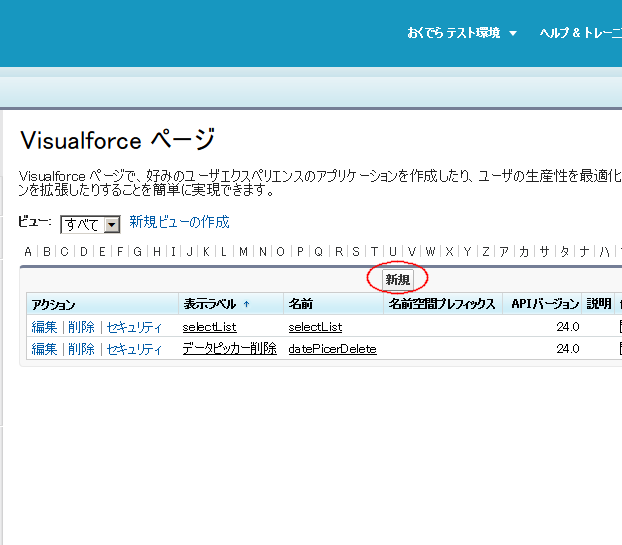The image size is (622, 545).
Task: Filter list by kana ア
Action: pyautogui.click(x=504, y=252)
